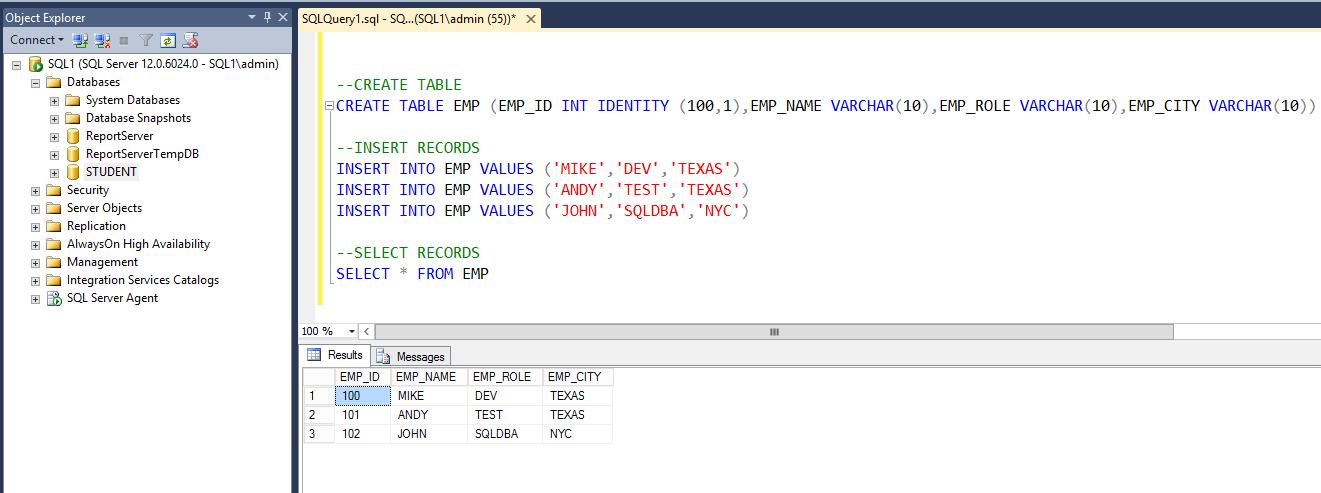Expand the SQL Server Agent node
The image size is (1321, 493).
[x=36, y=298]
